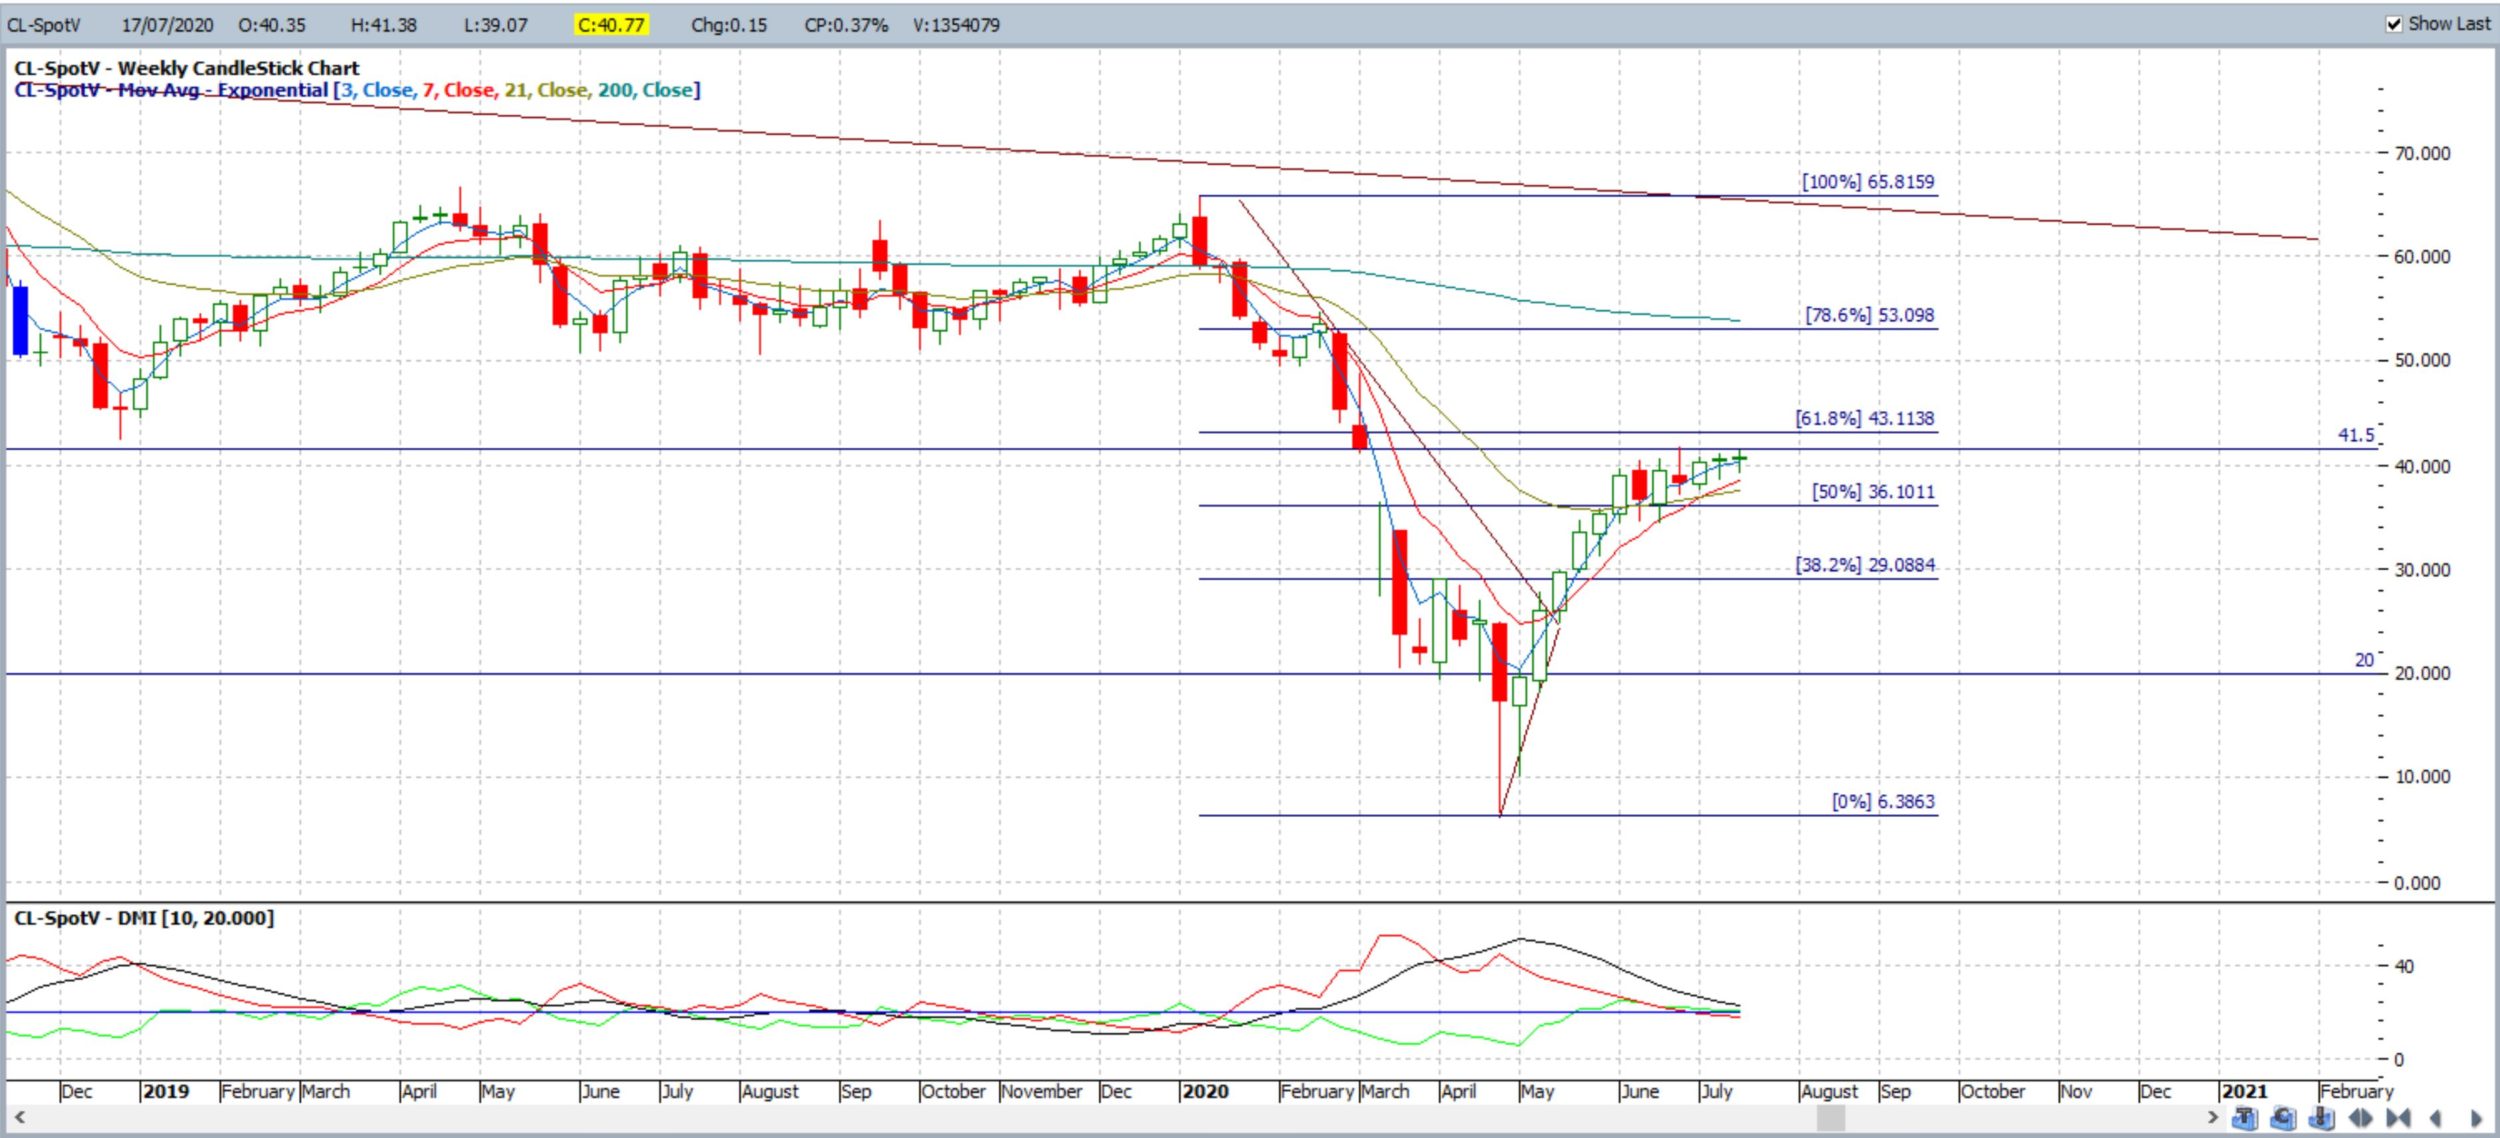This screenshot has width=2500, height=1138.
Task: Click the 70.000 price axis label
Action: tap(2422, 153)
